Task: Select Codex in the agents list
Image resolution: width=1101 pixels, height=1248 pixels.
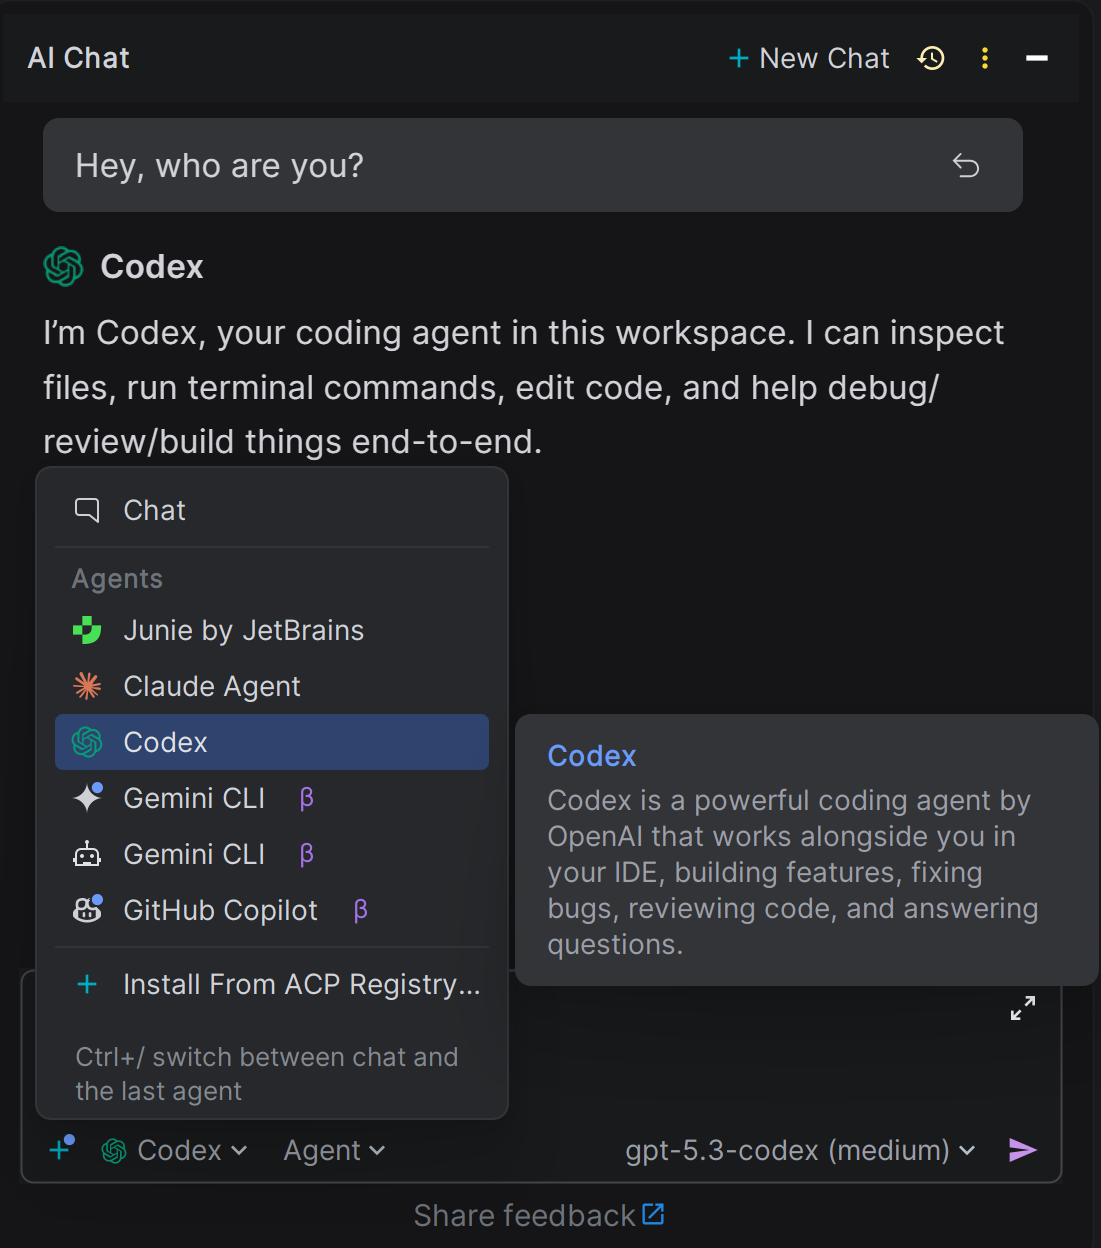Action: pos(272,742)
